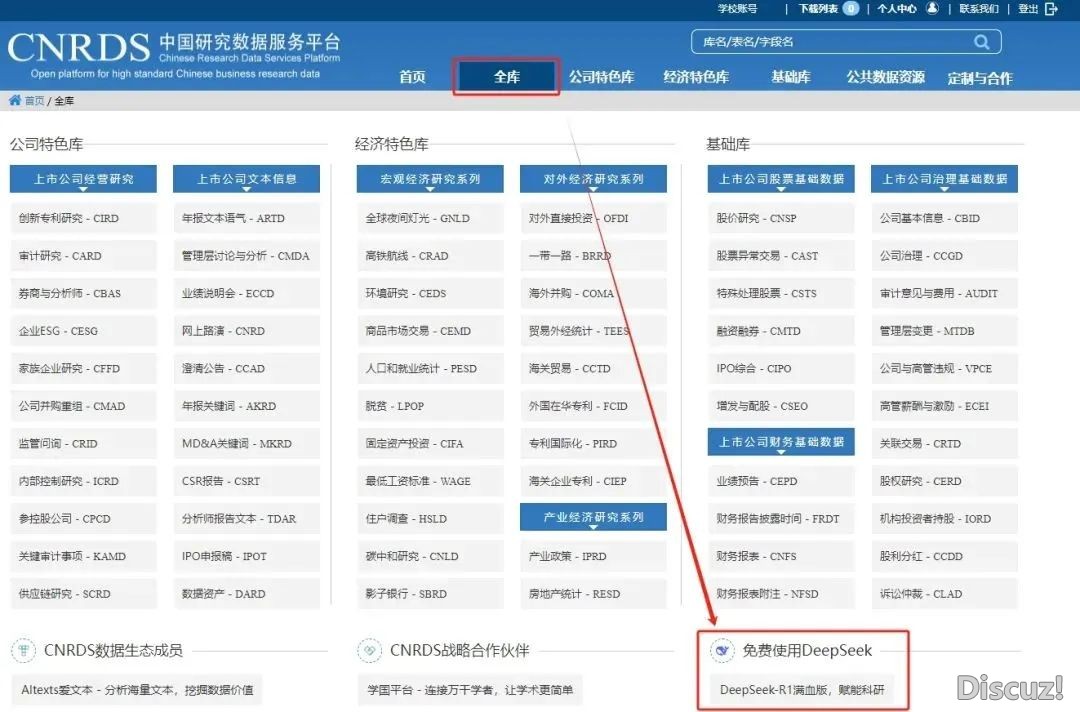Screen dimensions: 1080x712
Task: Click the 登出 link
Action: pyautogui.click(x=1028, y=8)
